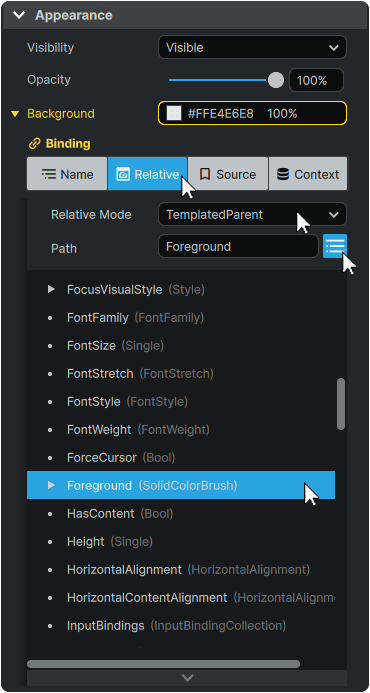Edit the Path Foreground input field
This screenshot has width=370, height=693.
pos(238,246)
